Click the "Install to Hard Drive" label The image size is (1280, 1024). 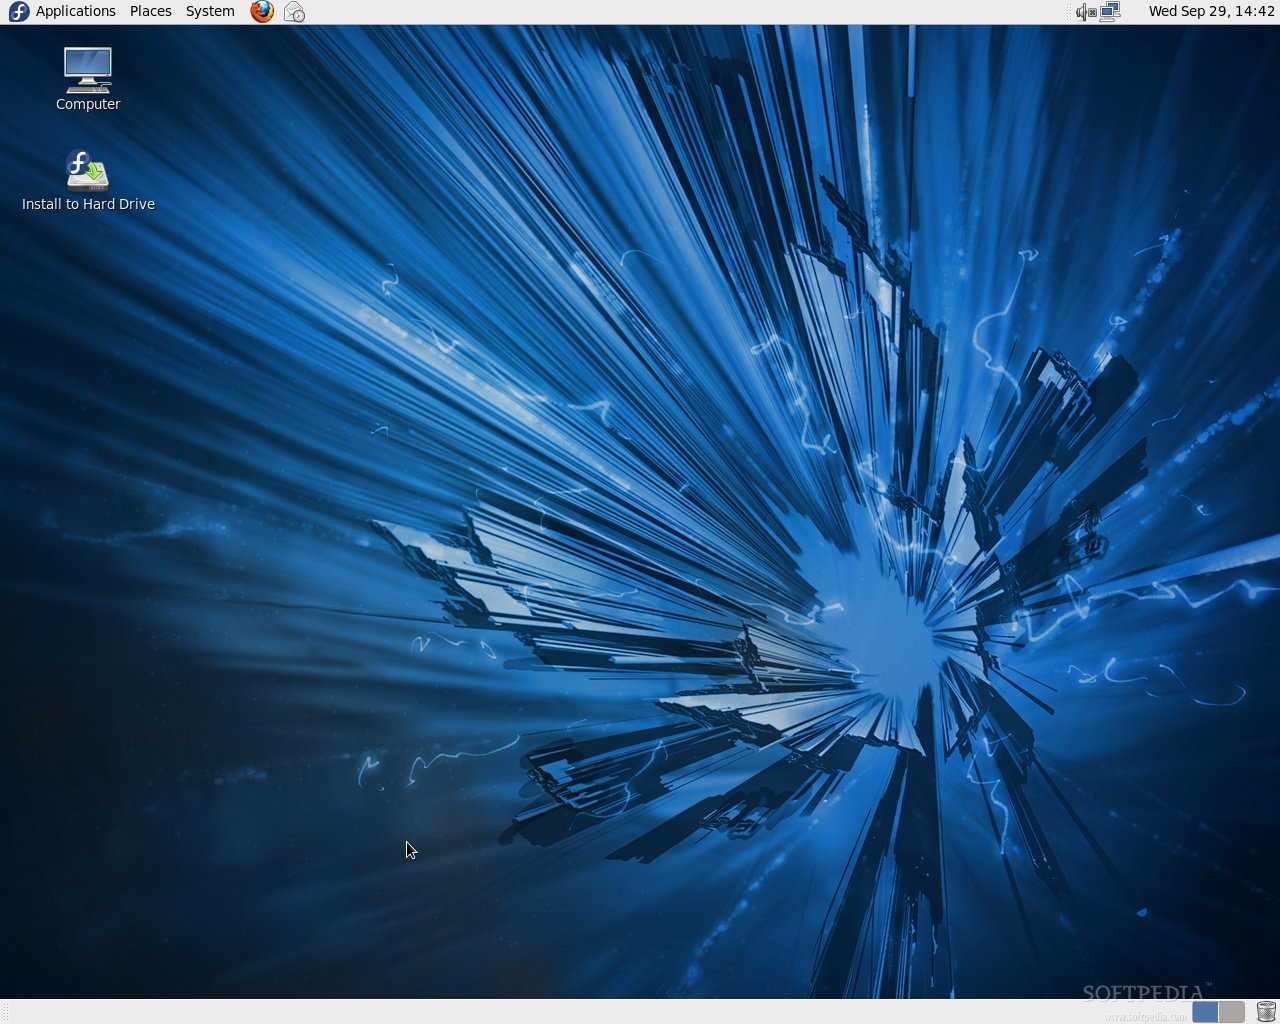[88, 204]
